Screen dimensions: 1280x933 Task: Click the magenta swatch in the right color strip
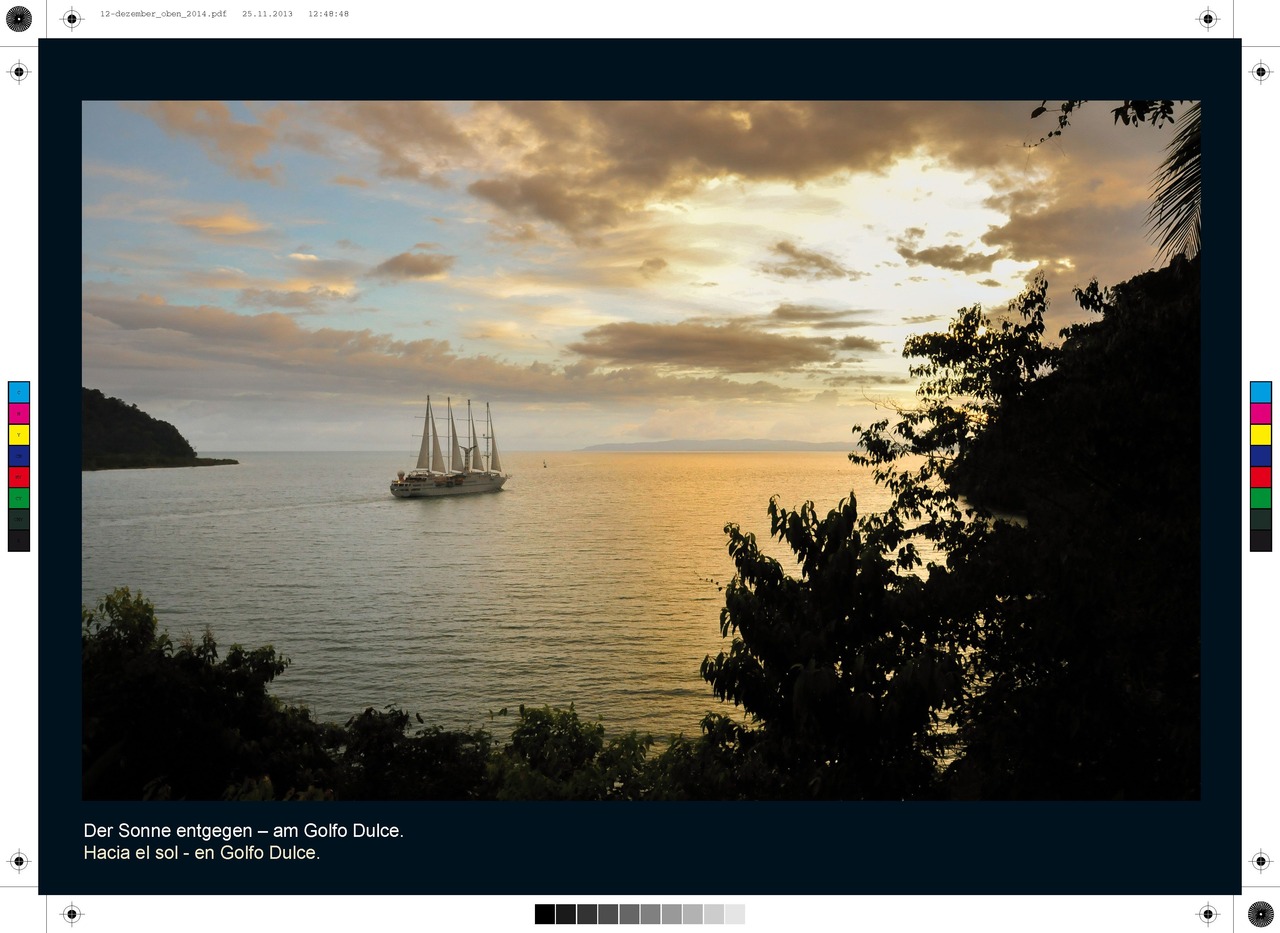tap(1261, 413)
